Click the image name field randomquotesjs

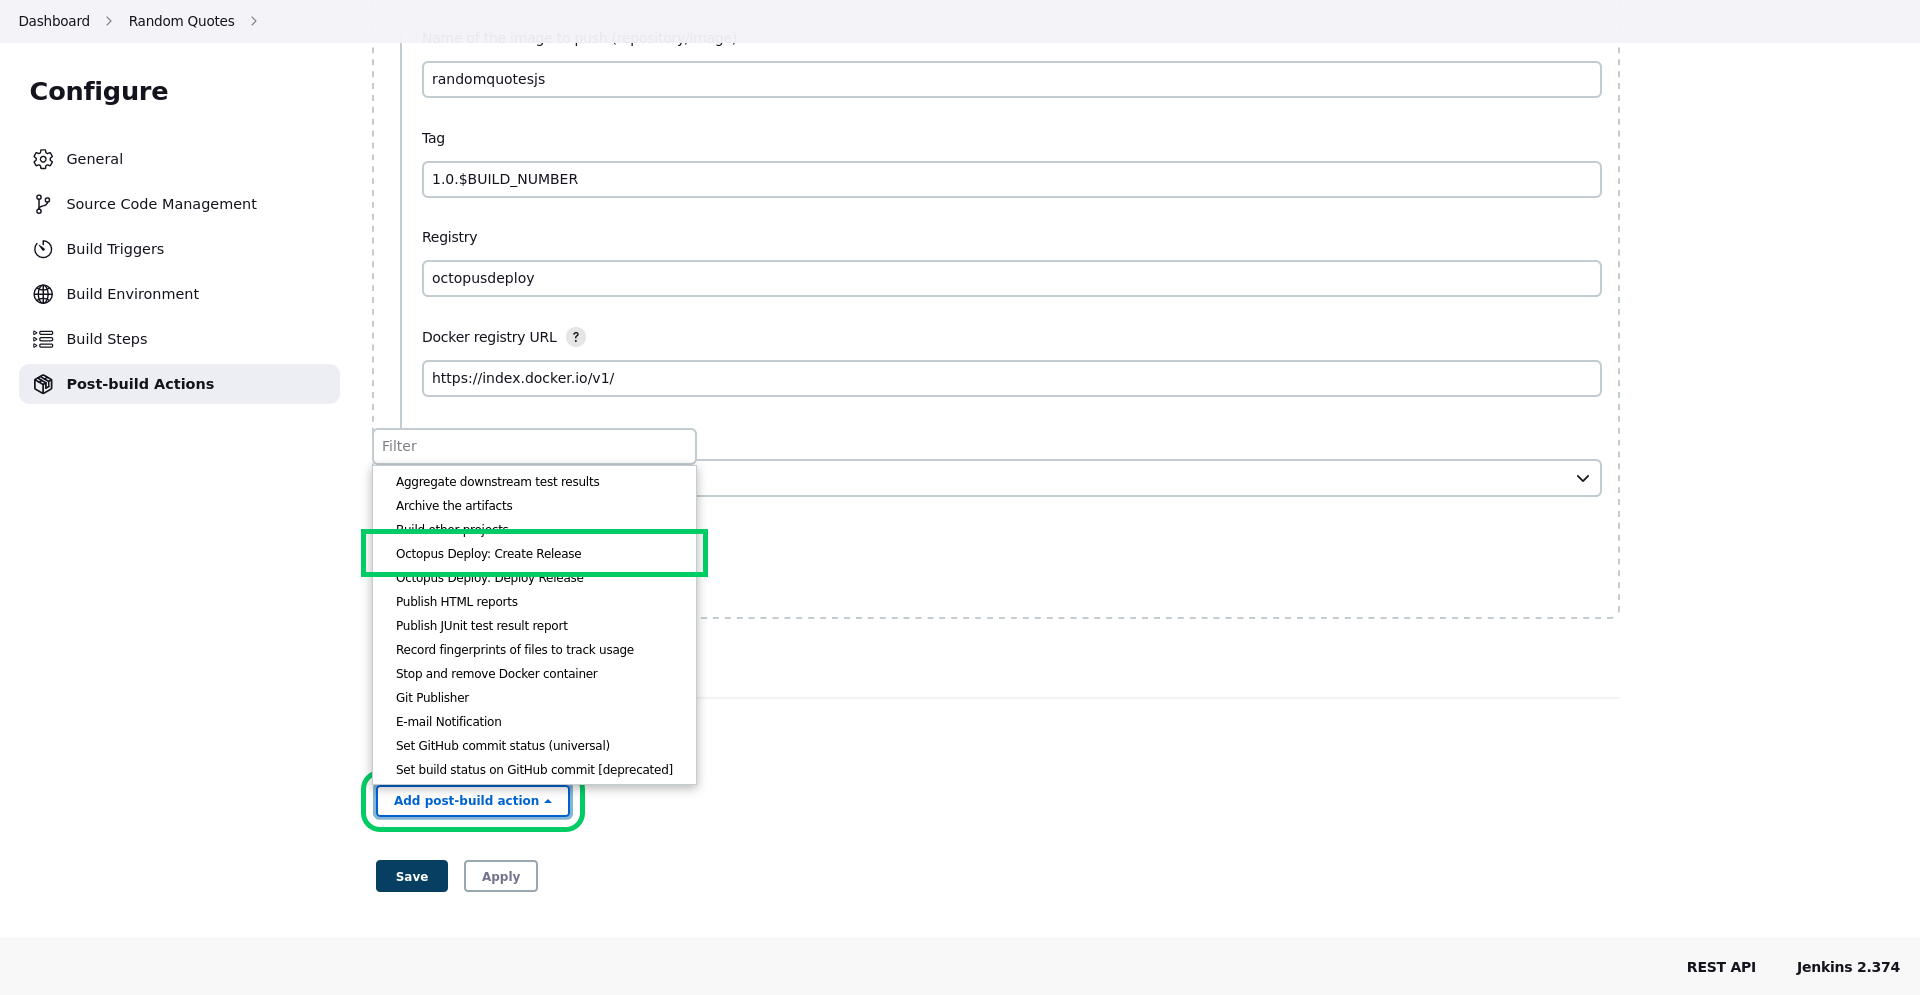coord(1011,79)
